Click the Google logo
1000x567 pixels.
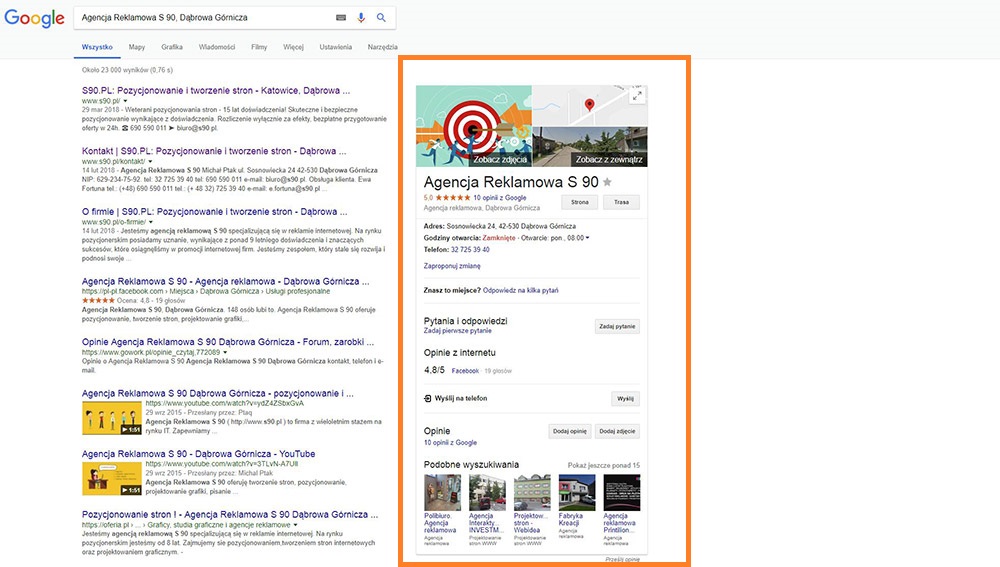[x=34, y=19]
